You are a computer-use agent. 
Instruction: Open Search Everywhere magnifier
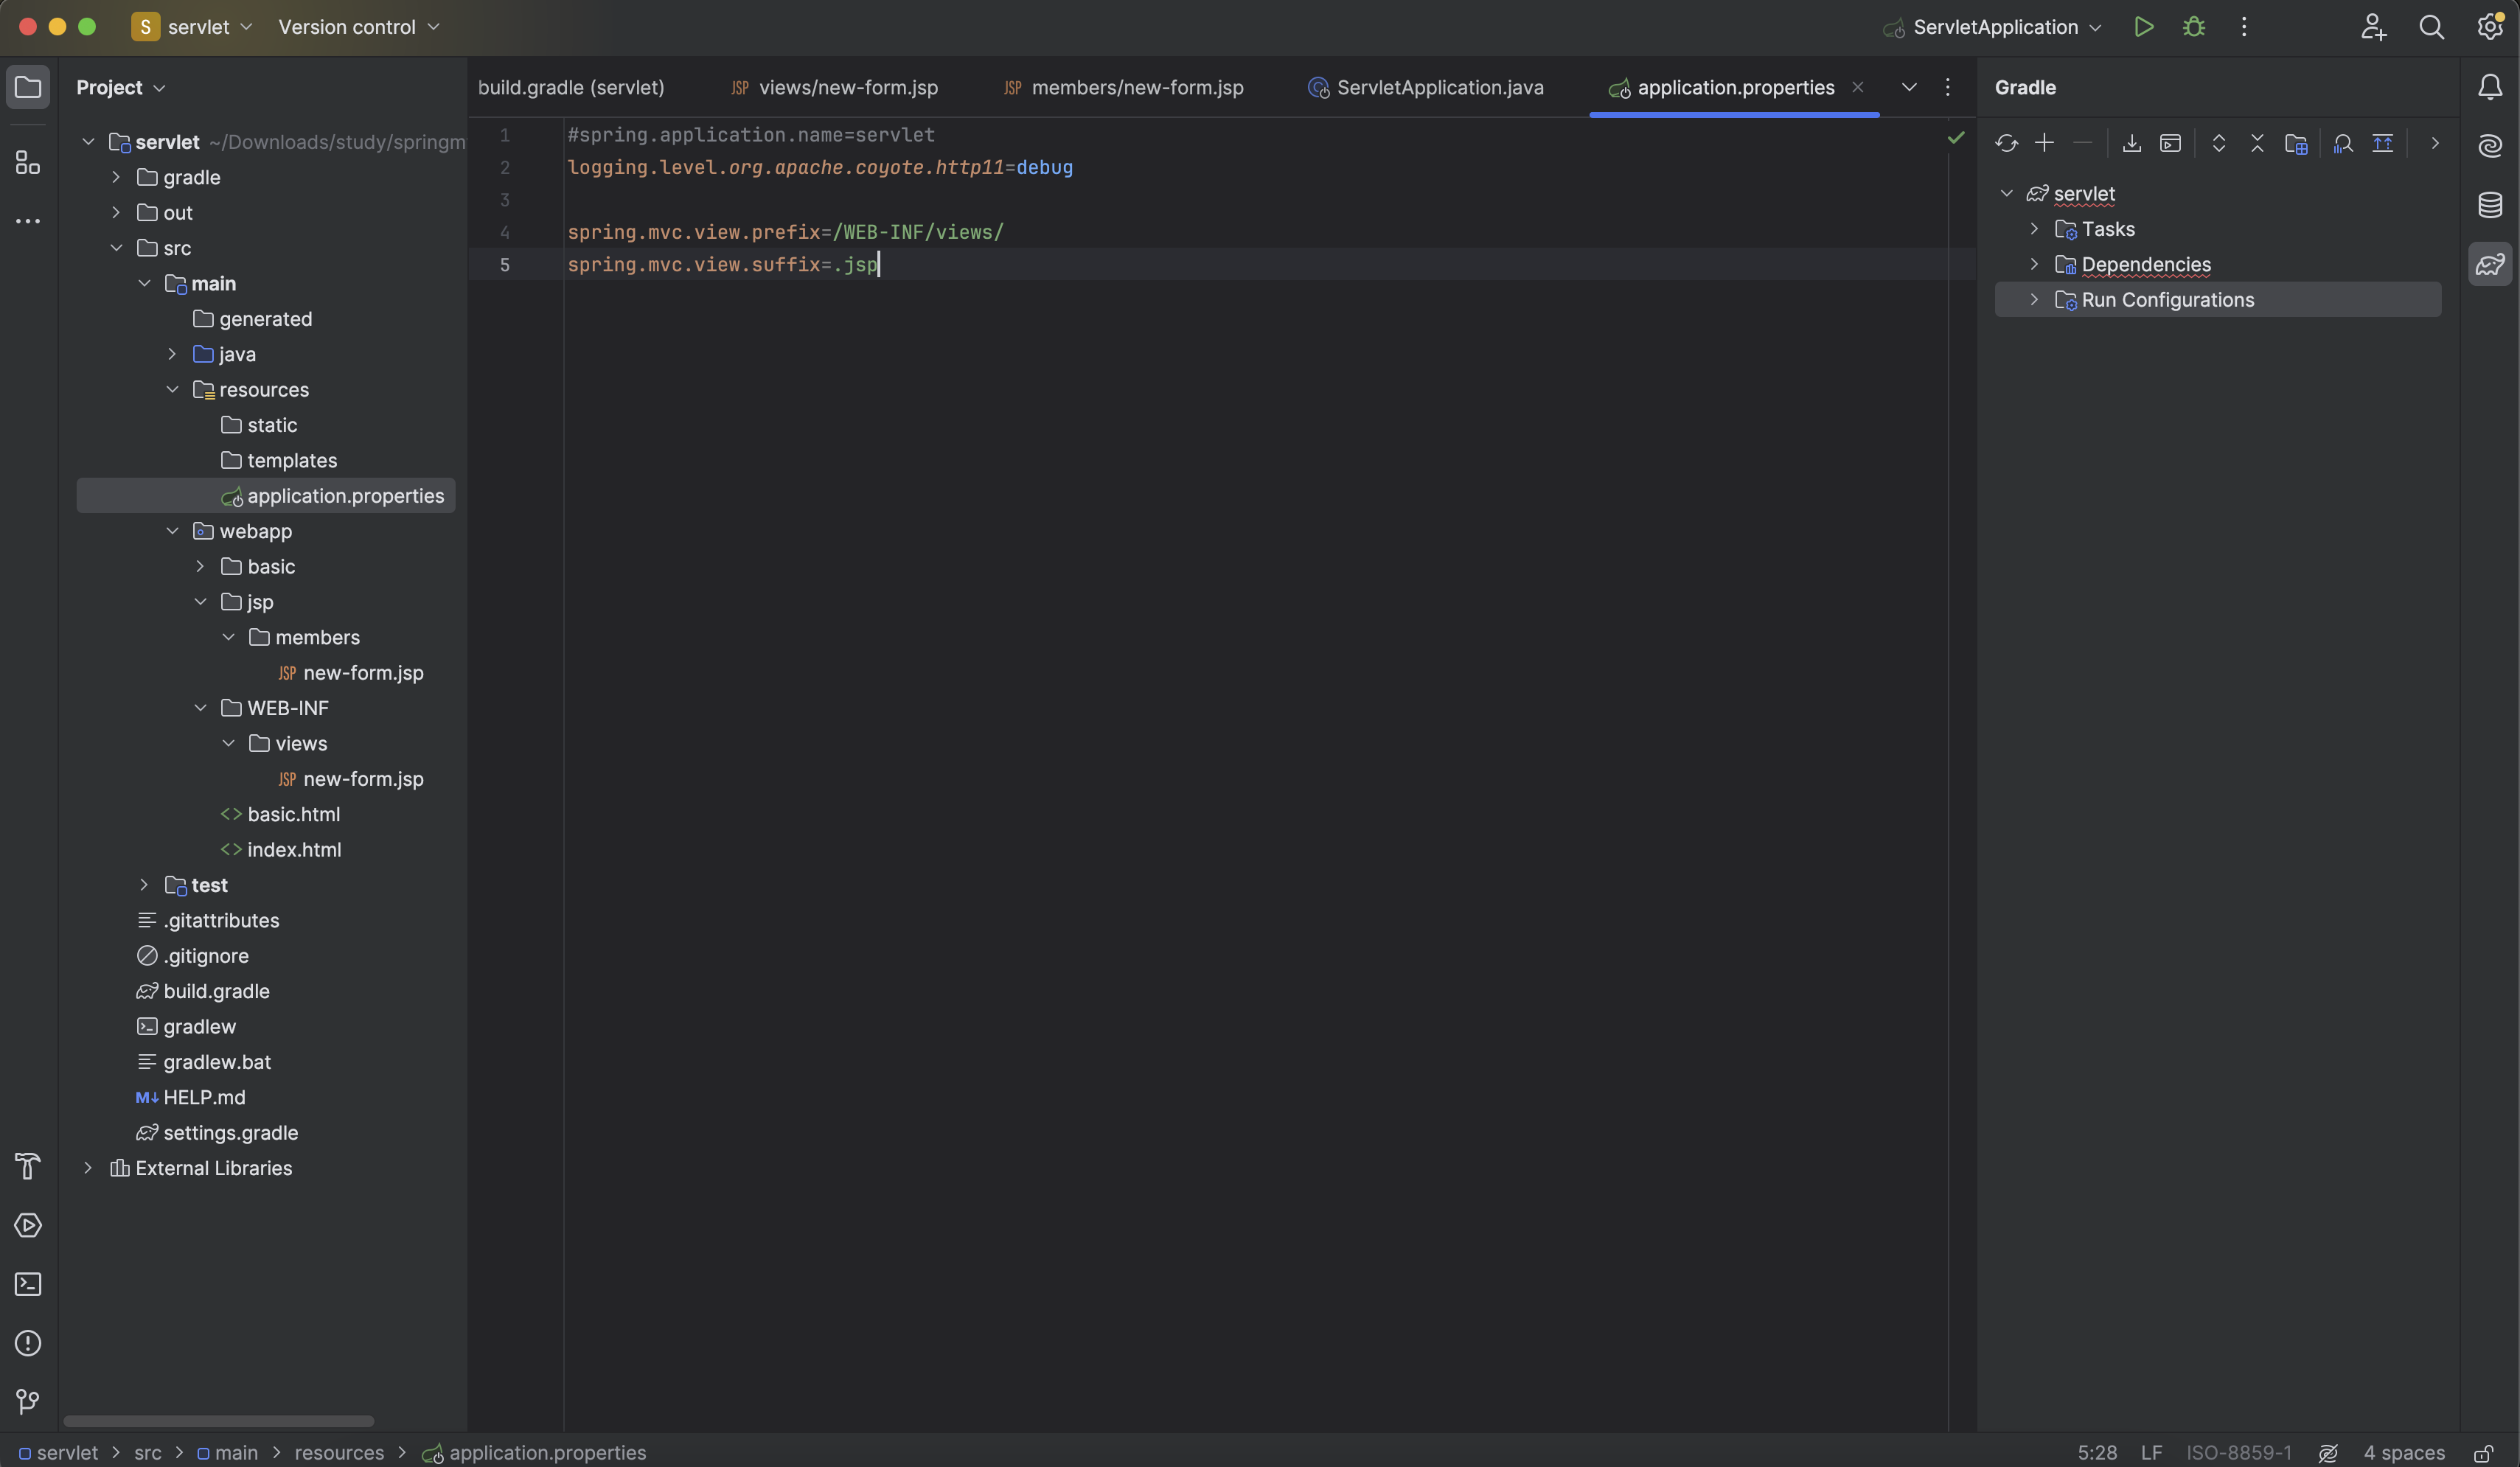(2432, 27)
